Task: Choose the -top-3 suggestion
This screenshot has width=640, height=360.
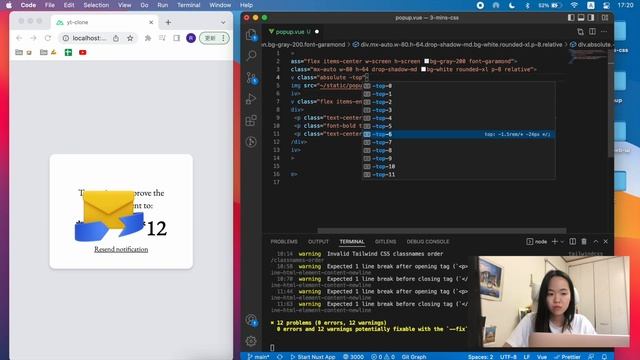Action: click(458, 110)
